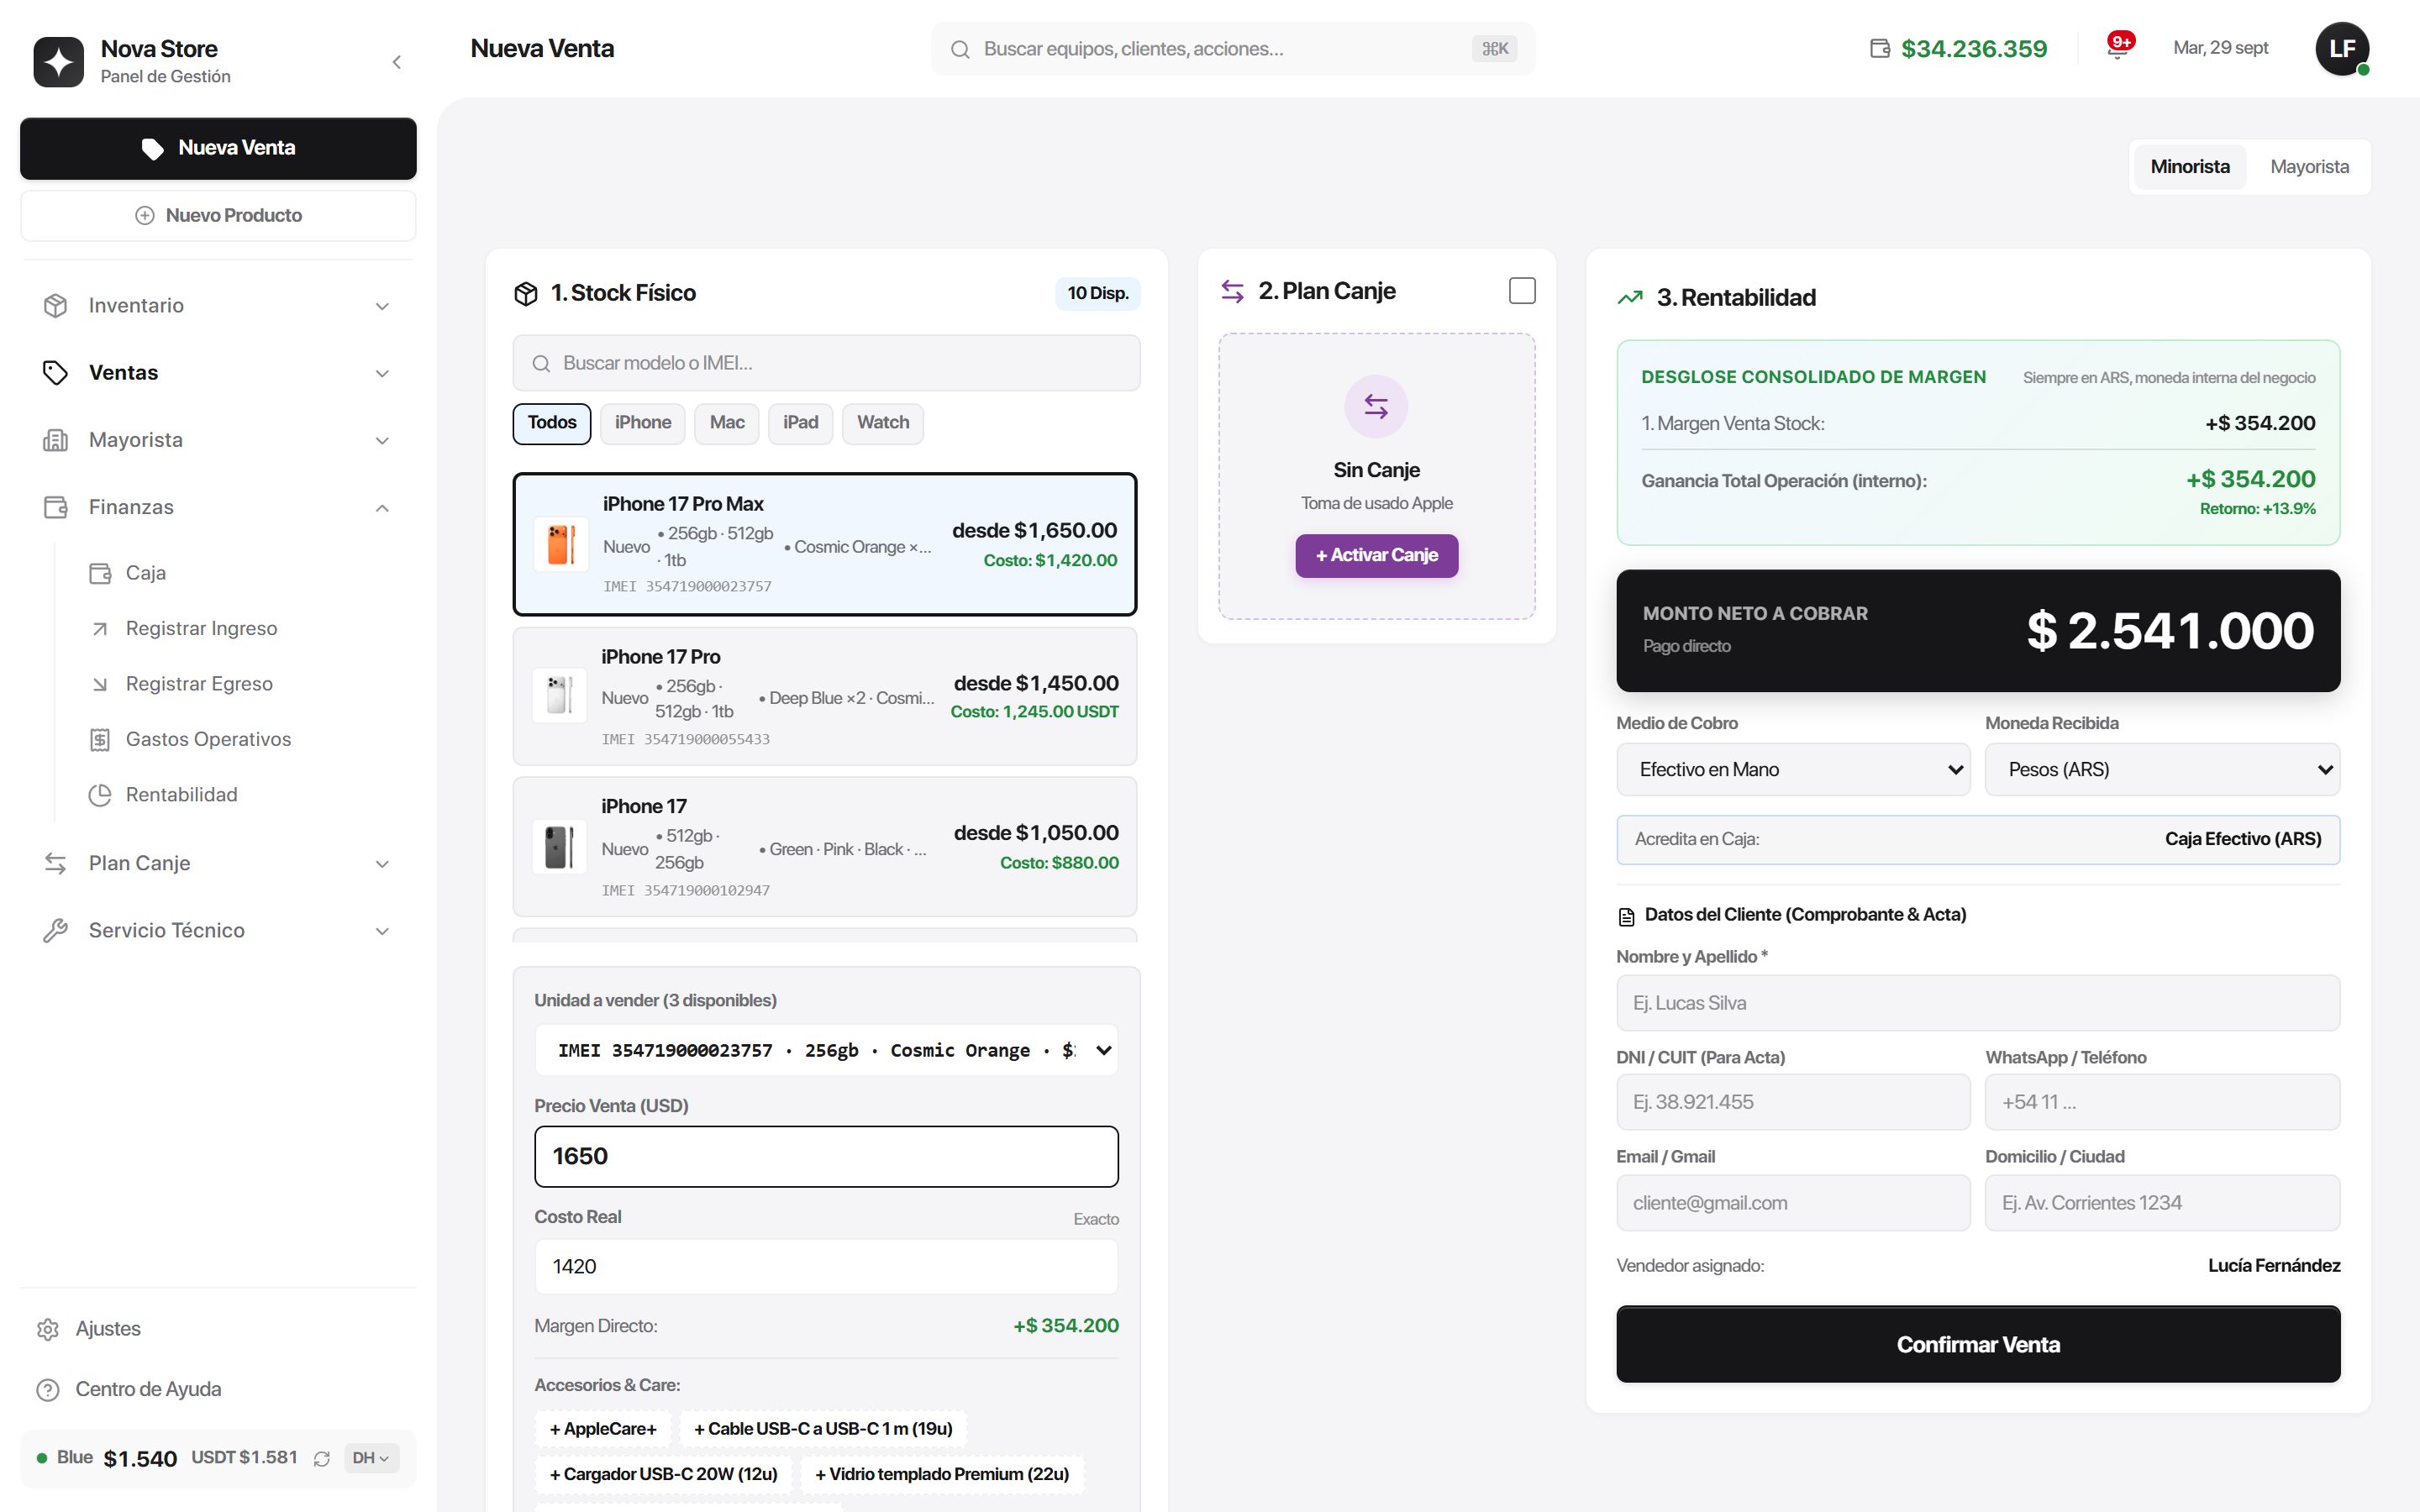Open the Moneda Recibida dropdown
This screenshot has height=1512, width=2420.
click(2162, 769)
